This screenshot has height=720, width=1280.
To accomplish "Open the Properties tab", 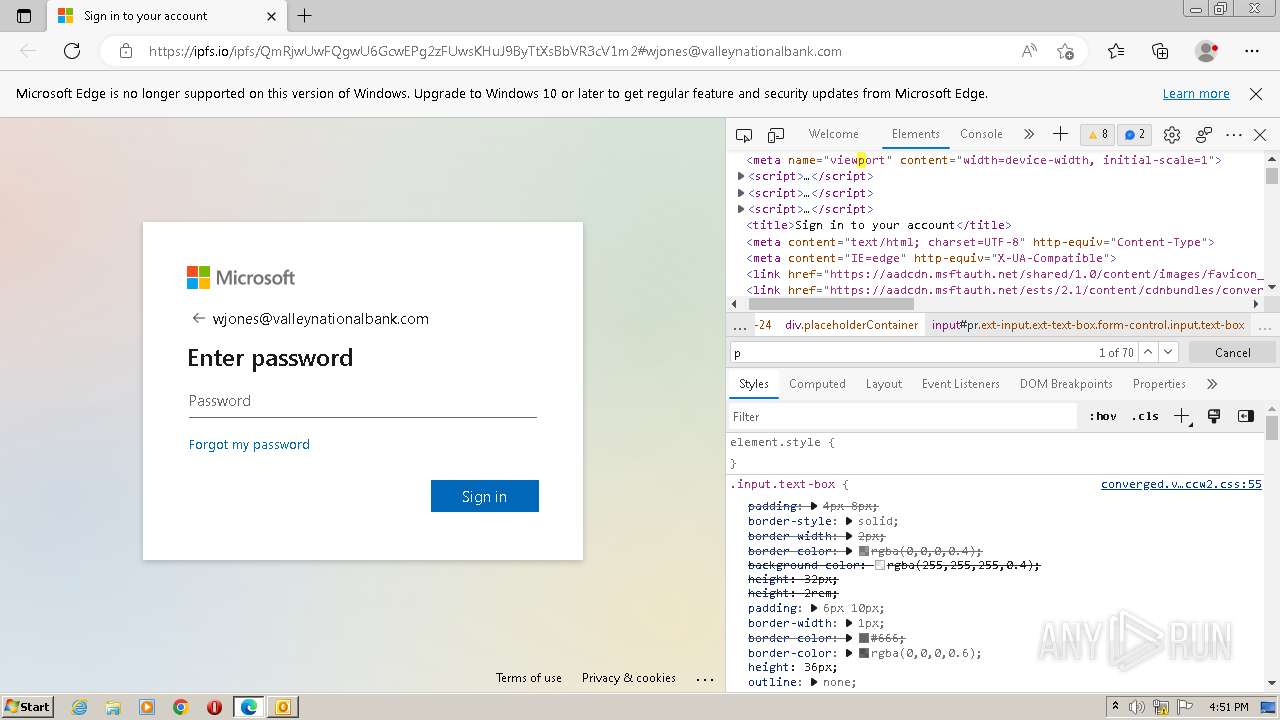I will coord(1159,384).
